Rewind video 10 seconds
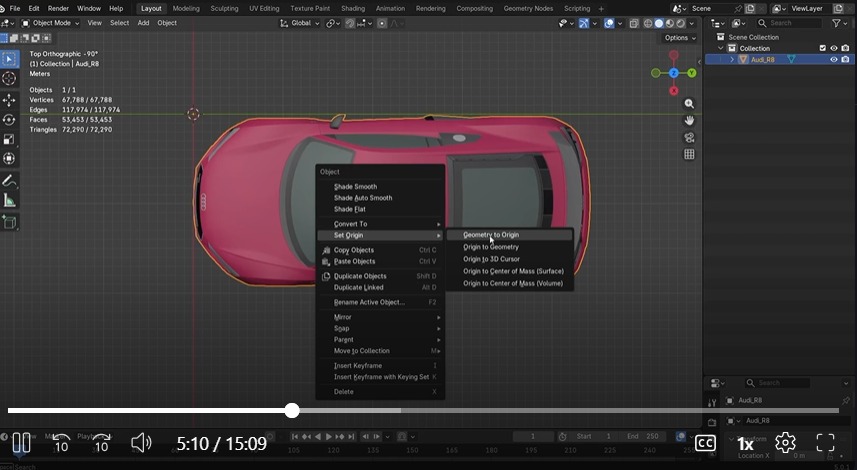The image size is (857, 470). coord(61,443)
